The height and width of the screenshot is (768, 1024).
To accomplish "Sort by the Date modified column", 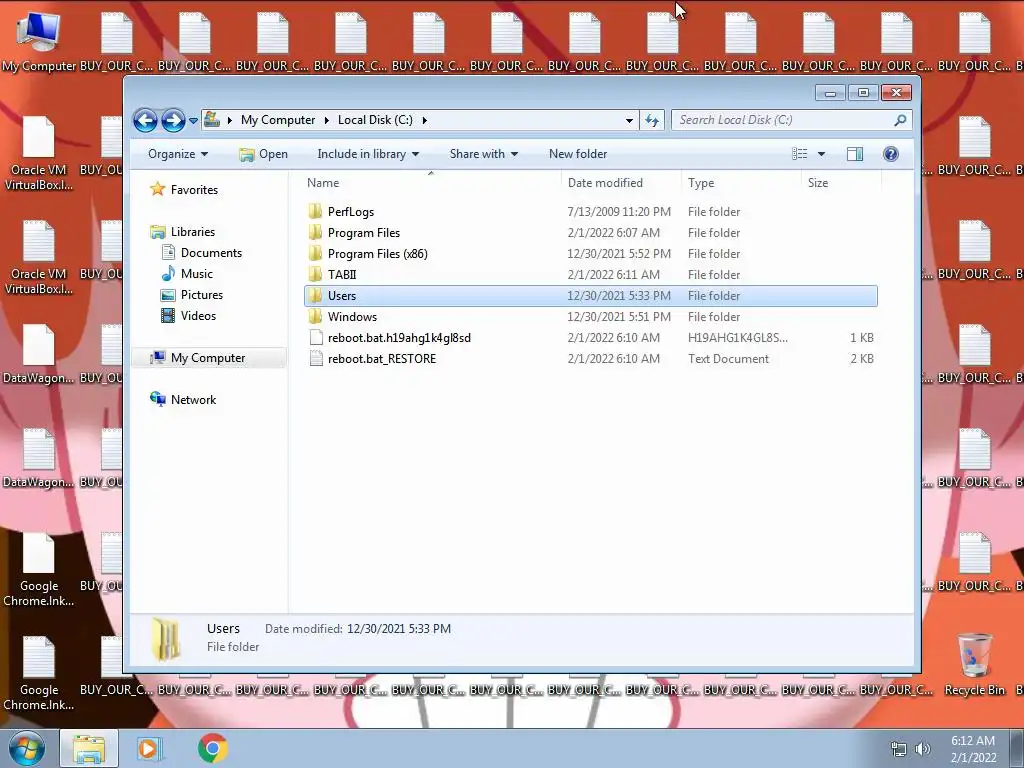I will (x=605, y=184).
